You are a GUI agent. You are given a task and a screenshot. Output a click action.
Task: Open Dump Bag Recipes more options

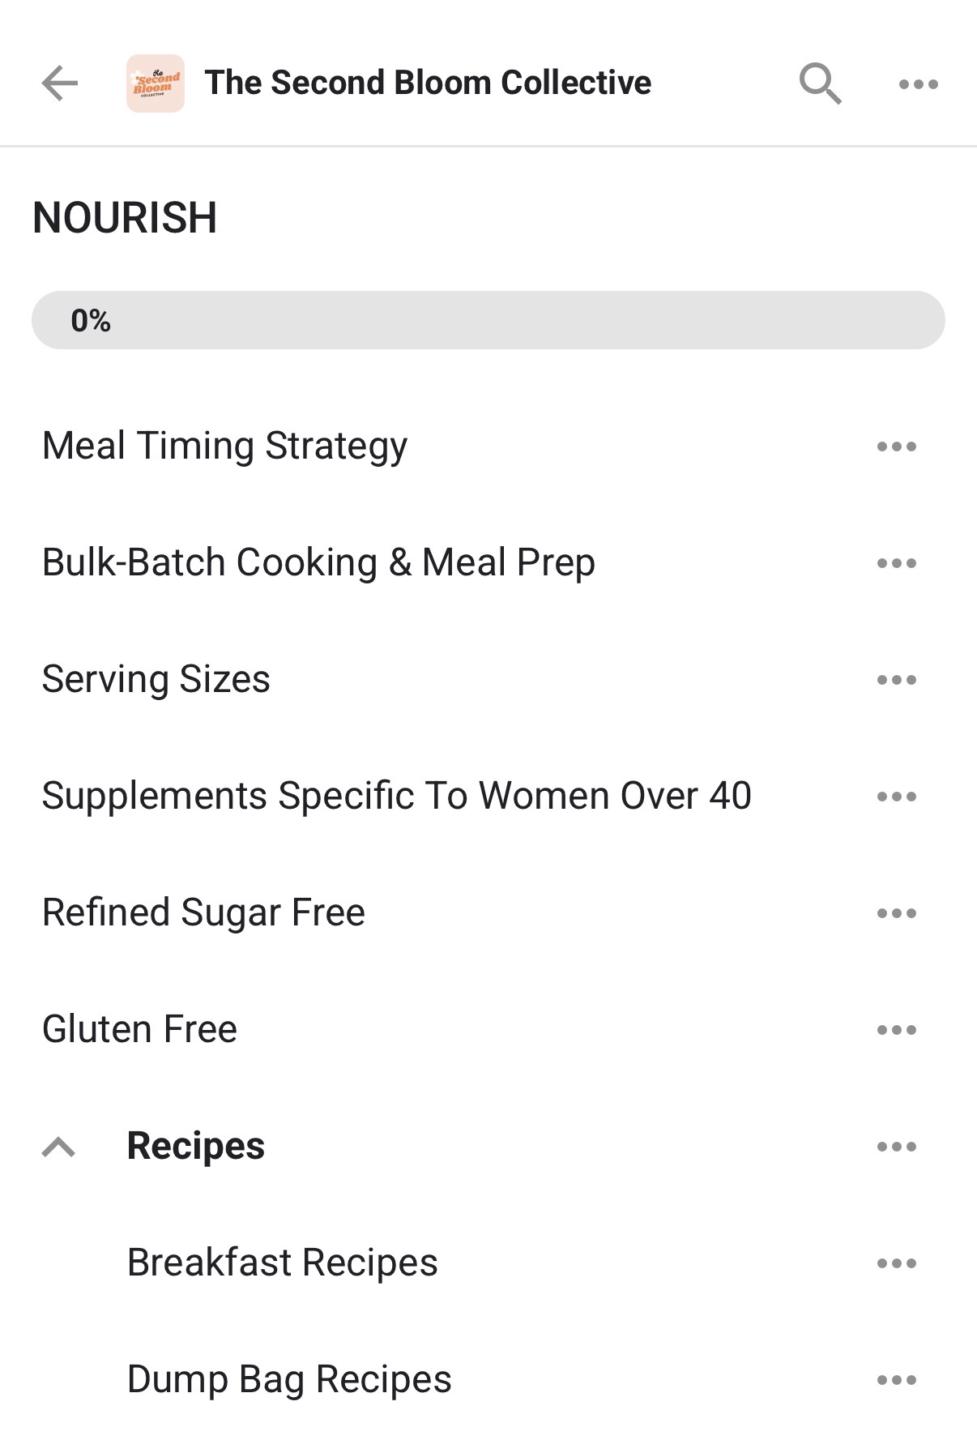[x=895, y=1380]
